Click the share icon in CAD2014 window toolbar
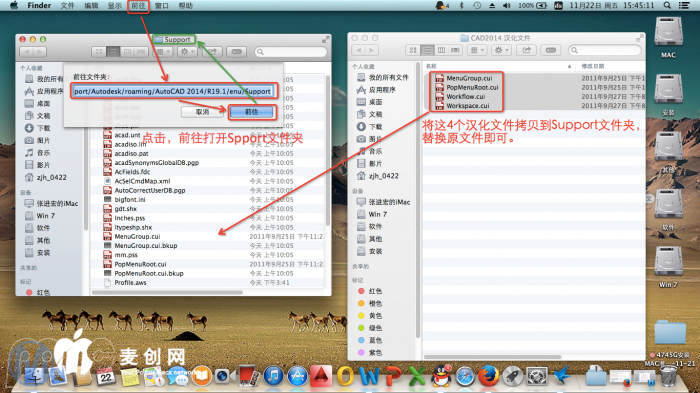Viewport: 700px width, 393px height. [x=526, y=50]
